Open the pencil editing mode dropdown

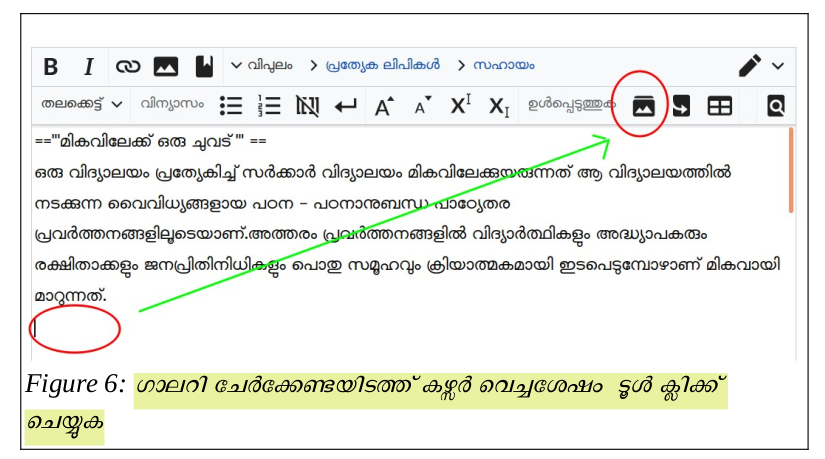click(761, 66)
